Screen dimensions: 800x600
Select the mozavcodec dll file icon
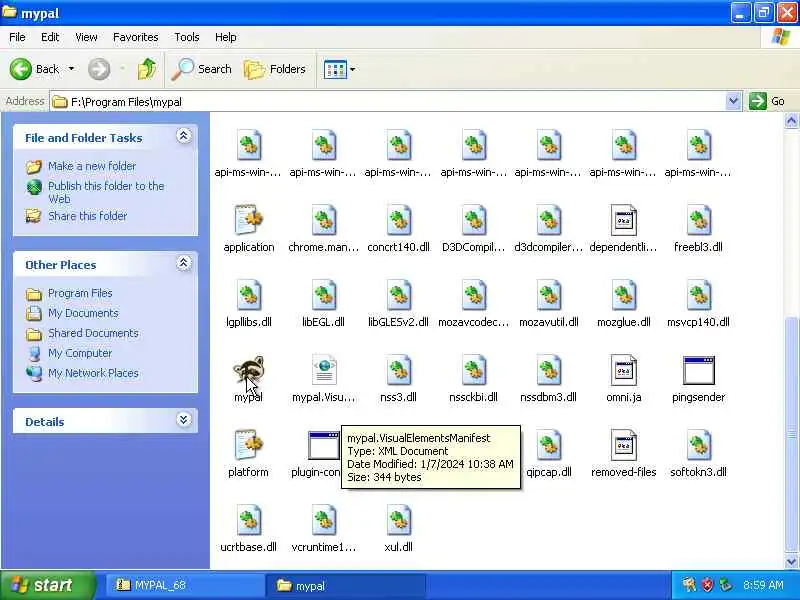click(x=473, y=295)
